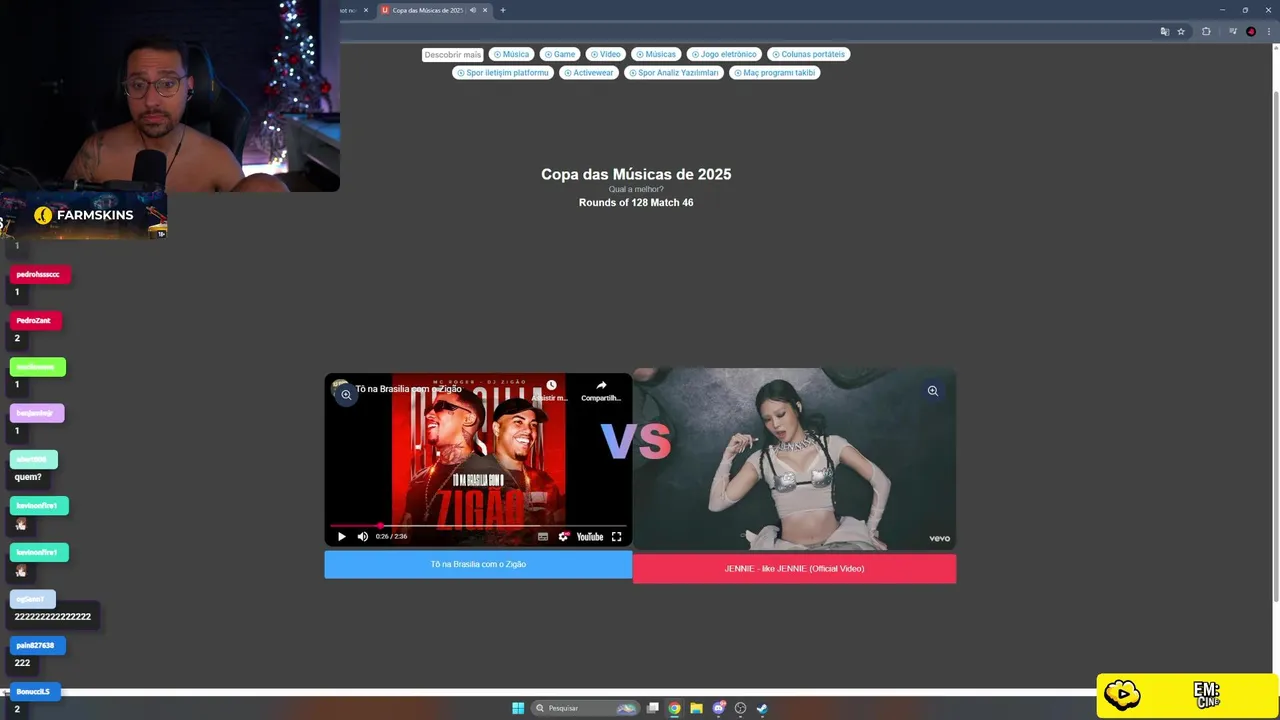Open the Jogo eletrônico tag

[x=724, y=54]
